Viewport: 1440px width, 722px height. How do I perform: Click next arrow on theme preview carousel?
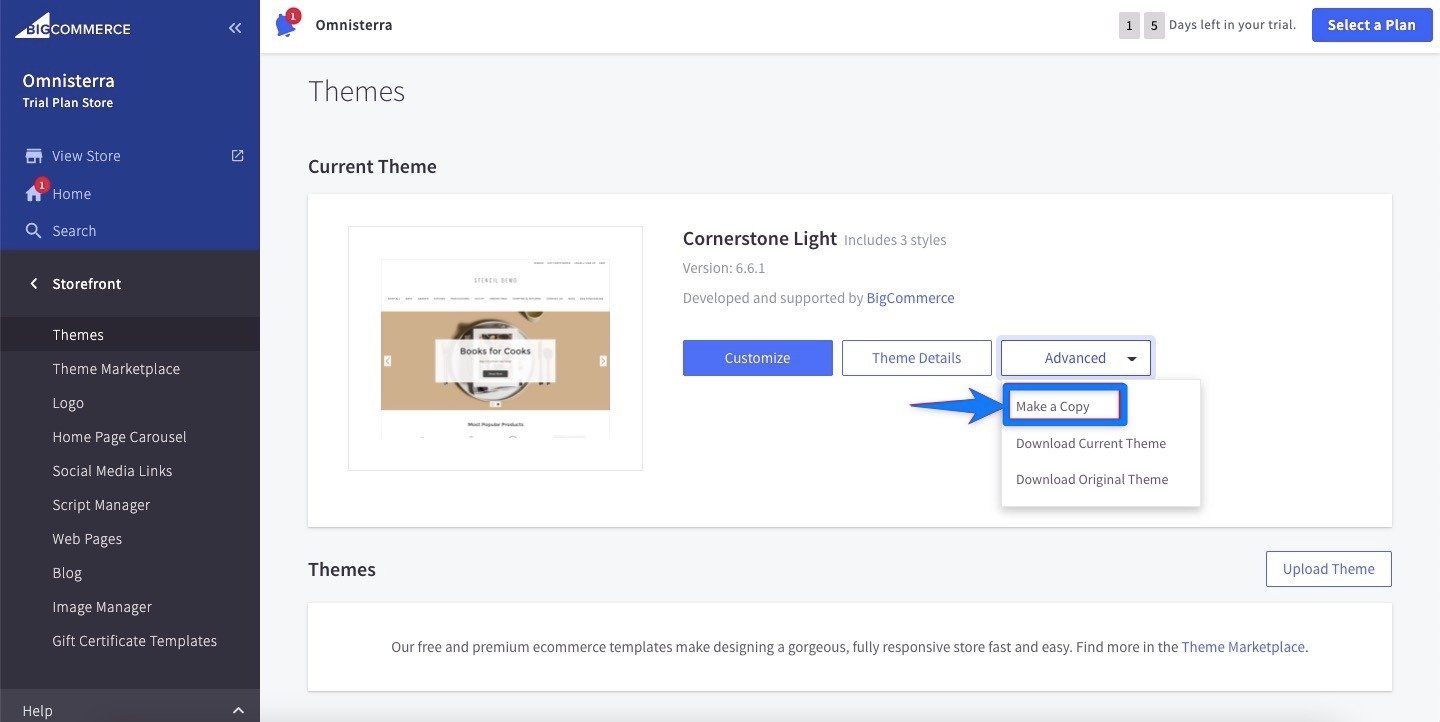[x=603, y=361]
